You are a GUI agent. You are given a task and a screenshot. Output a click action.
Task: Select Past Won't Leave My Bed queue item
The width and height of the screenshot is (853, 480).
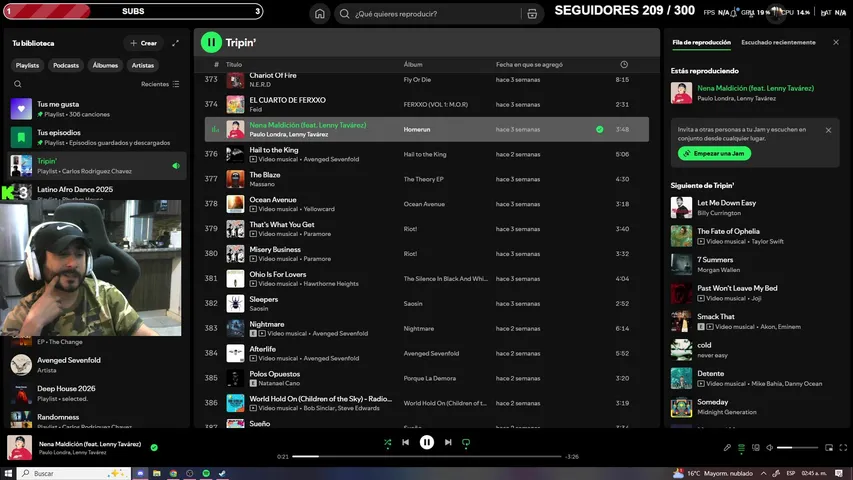[x=755, y=293]
